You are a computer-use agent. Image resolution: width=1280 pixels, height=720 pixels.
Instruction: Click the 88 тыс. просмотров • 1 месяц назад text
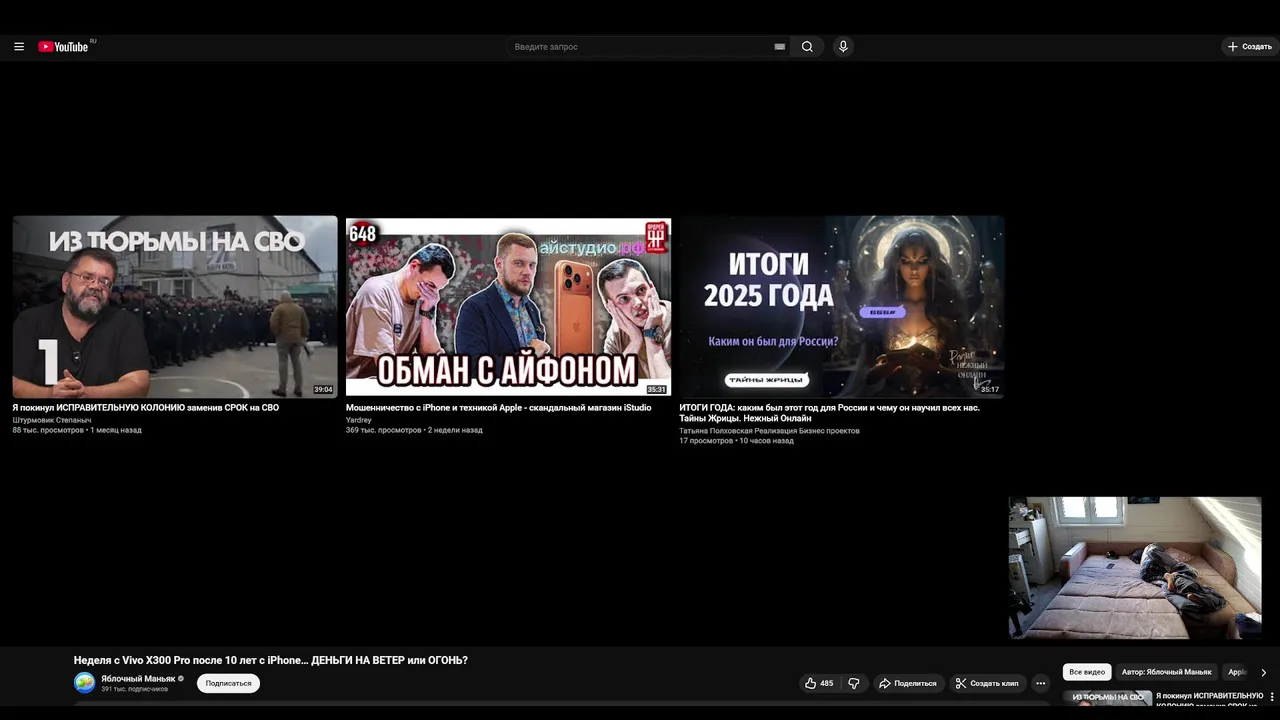77,430
